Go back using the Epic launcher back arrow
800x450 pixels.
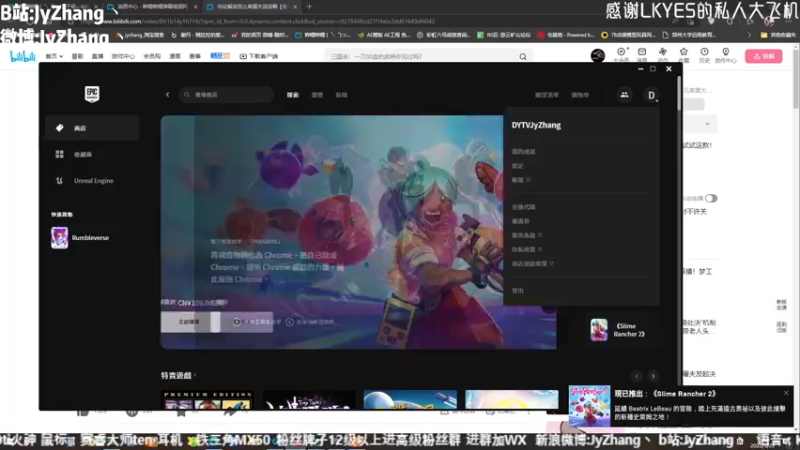click(167, 95)
